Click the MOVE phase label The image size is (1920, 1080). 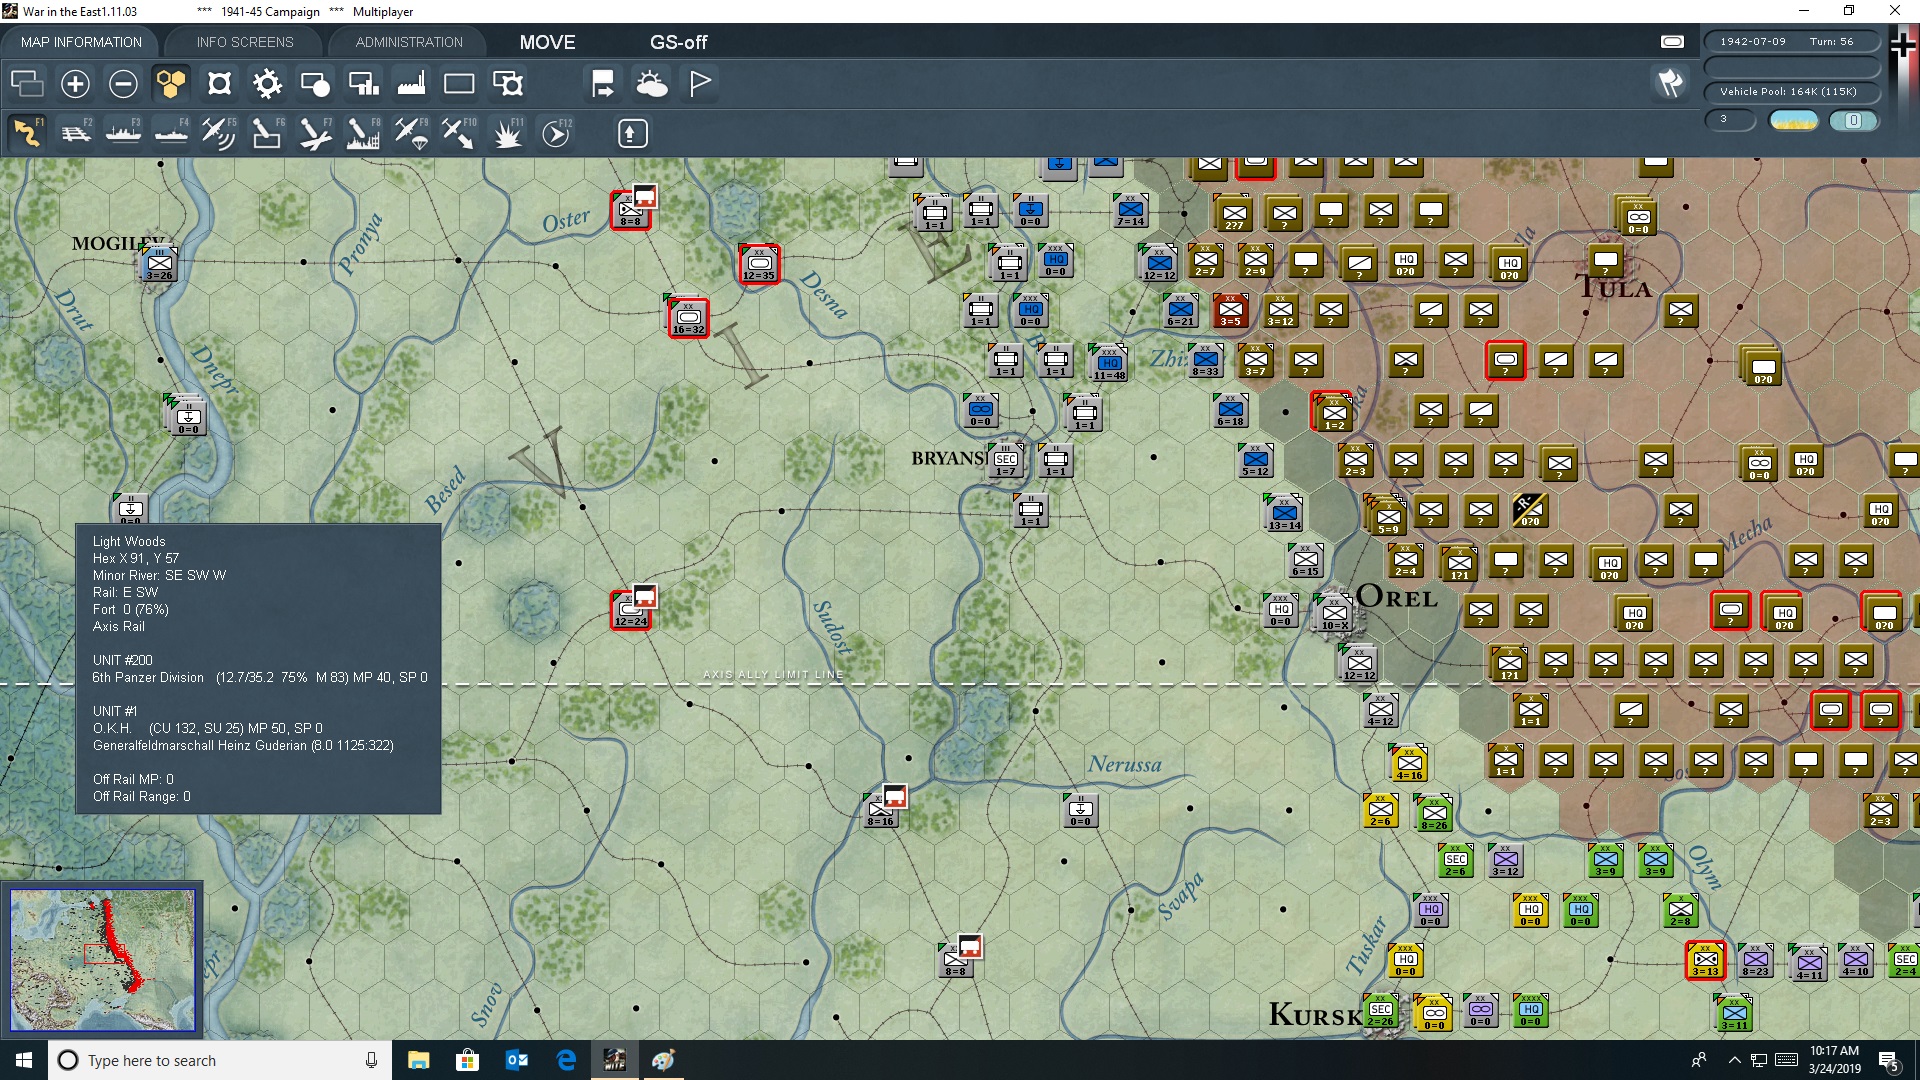coord(547,42)
